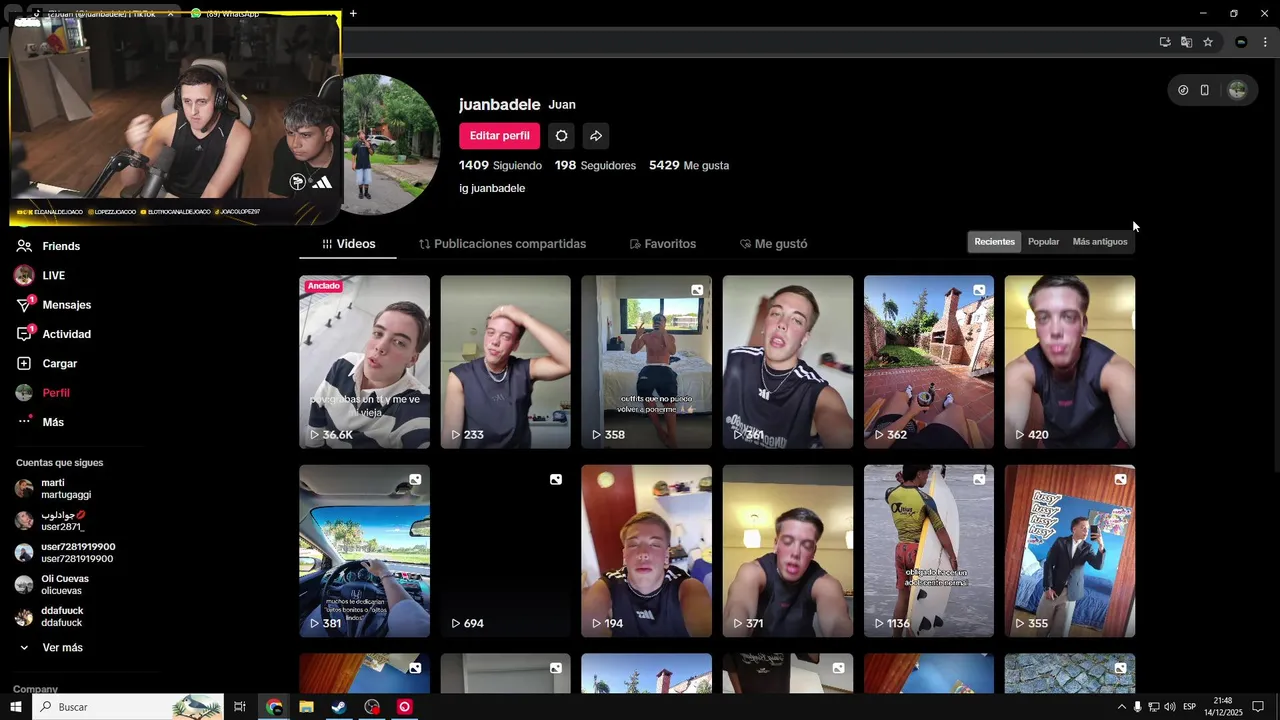Open the 1409 Siguiendo list
The width and height of the screenshot is (1280, 720).
pos(500,165)
